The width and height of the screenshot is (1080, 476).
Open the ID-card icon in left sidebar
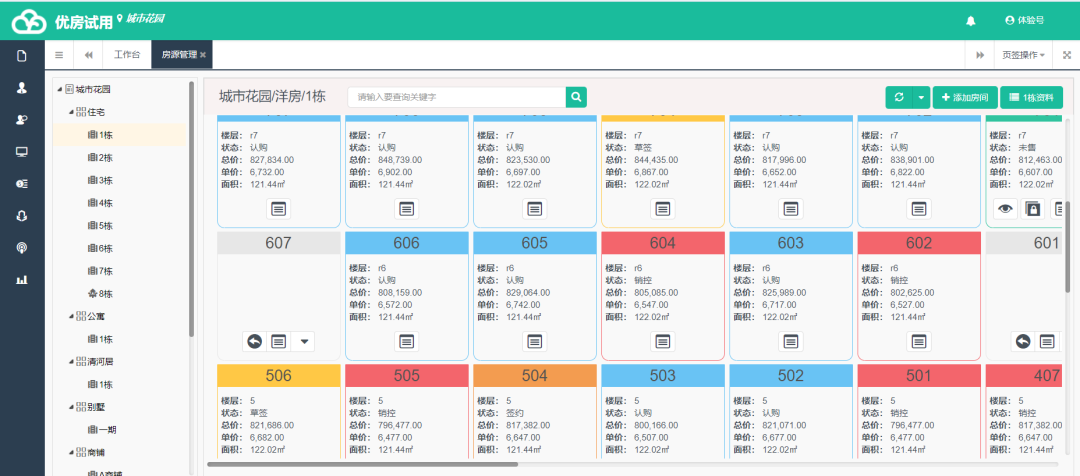(21, 183)
